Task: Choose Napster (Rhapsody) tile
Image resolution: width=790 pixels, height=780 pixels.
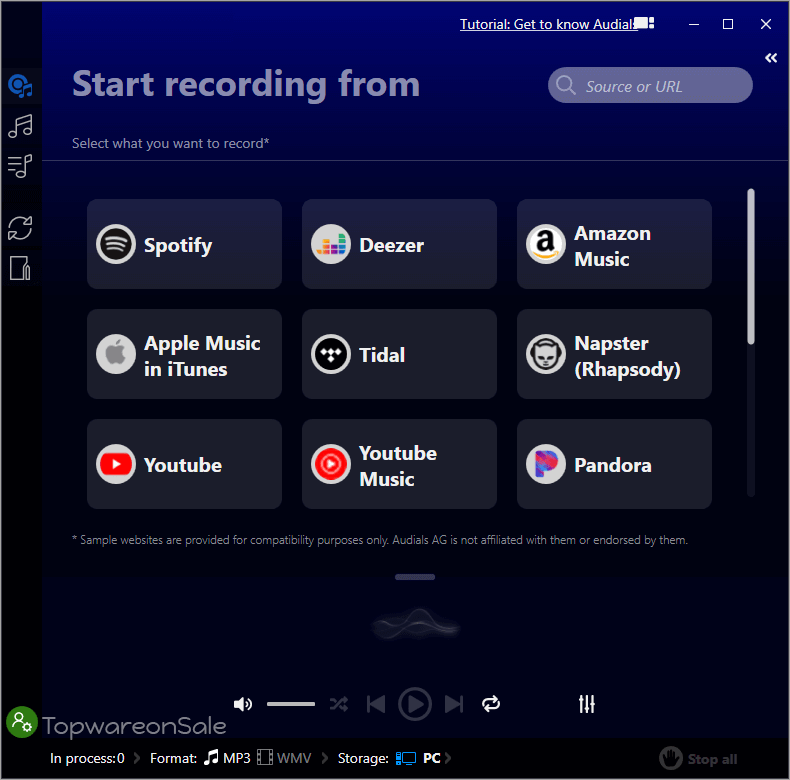Action: click(x=614, y=354)
